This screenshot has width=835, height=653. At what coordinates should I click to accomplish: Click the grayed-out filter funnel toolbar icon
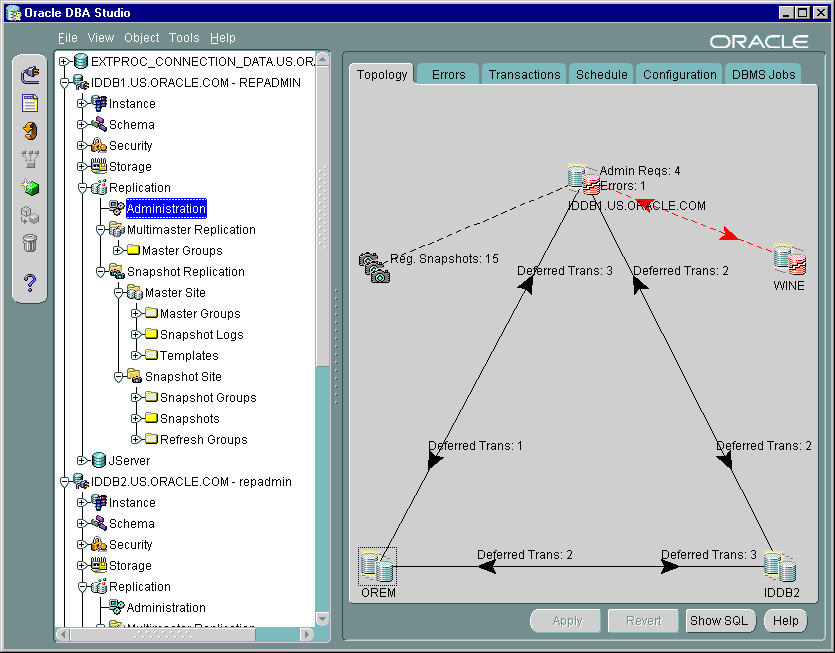pos(30,159)
